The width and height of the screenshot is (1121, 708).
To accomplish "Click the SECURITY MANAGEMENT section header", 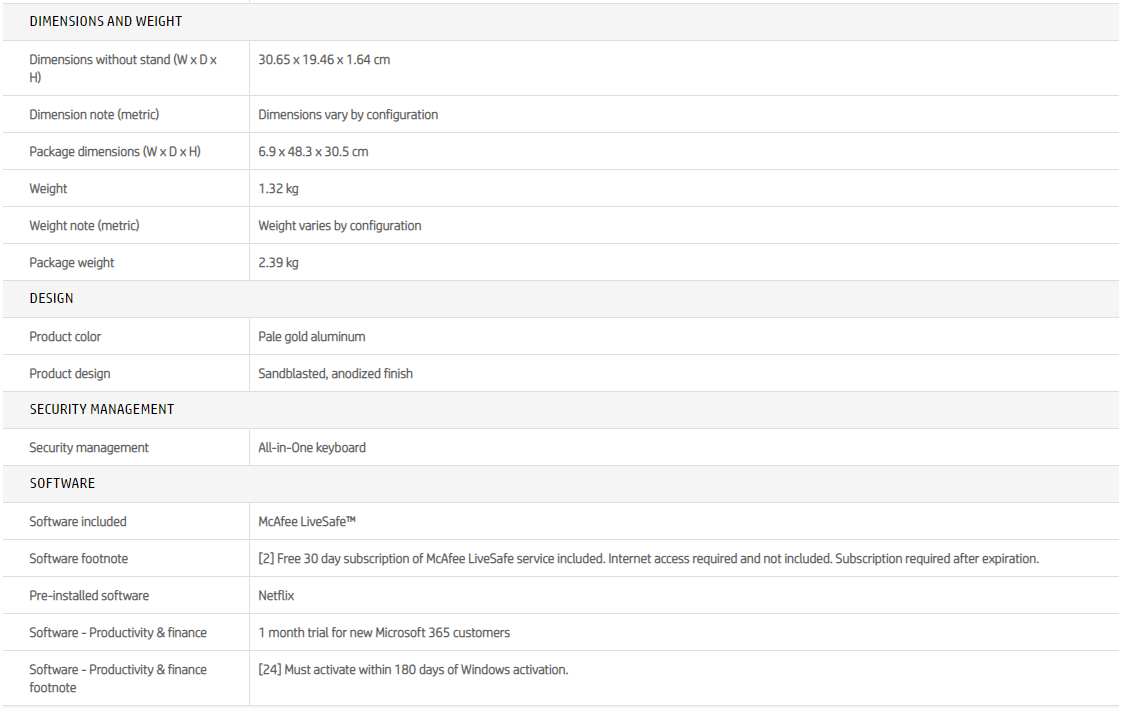I will 101,409.
